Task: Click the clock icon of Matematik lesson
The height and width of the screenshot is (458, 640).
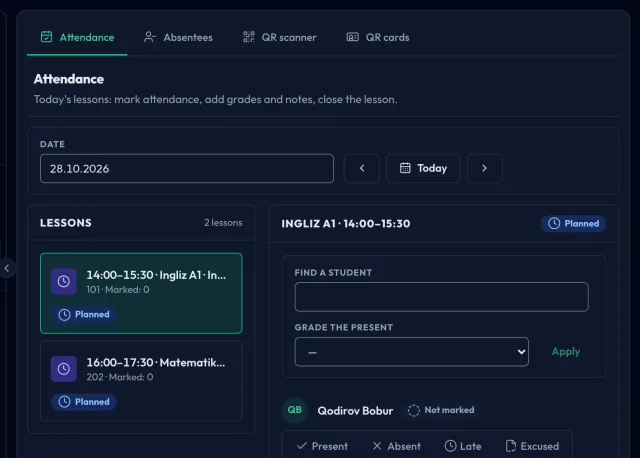Action: coord(64,369)
